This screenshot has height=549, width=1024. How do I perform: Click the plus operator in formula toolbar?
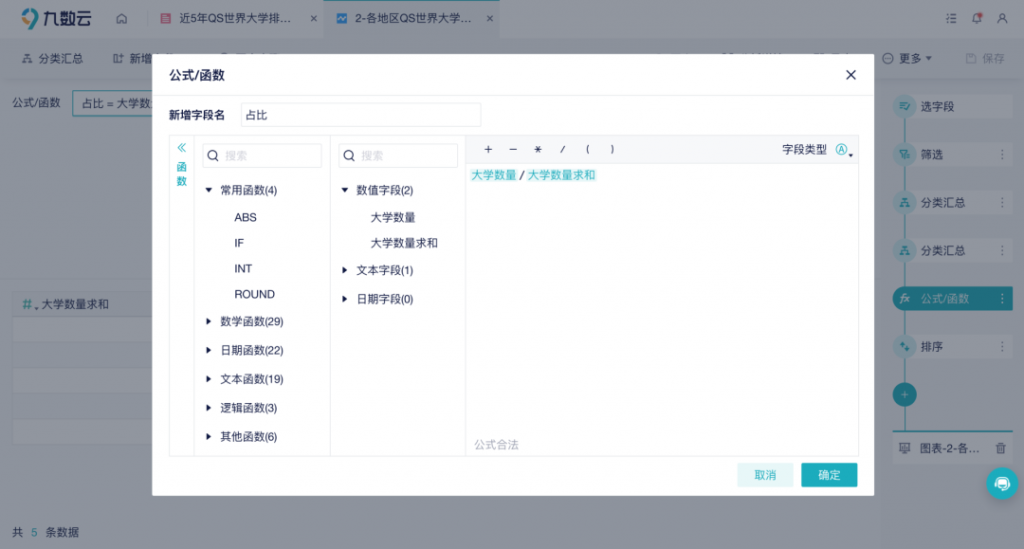(488, 150)
